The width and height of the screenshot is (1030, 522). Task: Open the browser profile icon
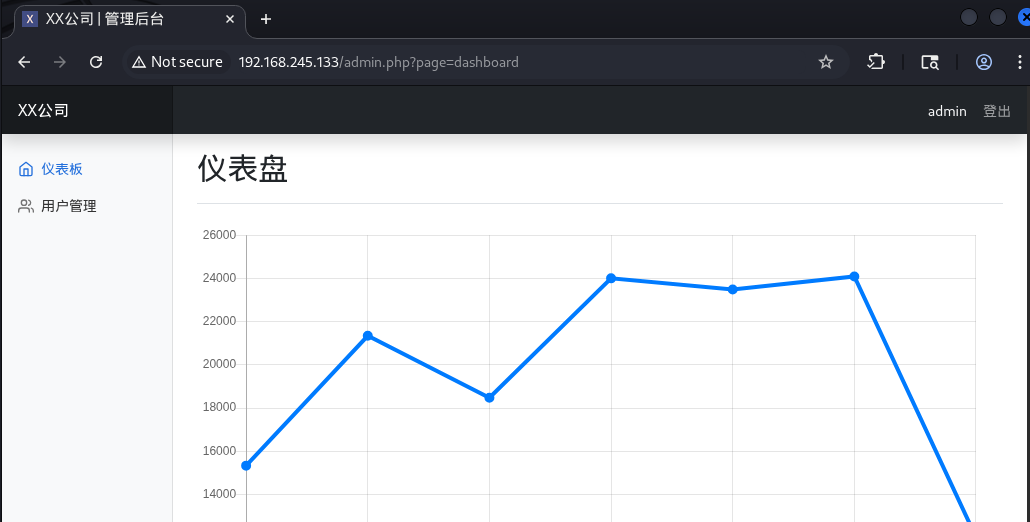tap(983, 62)
